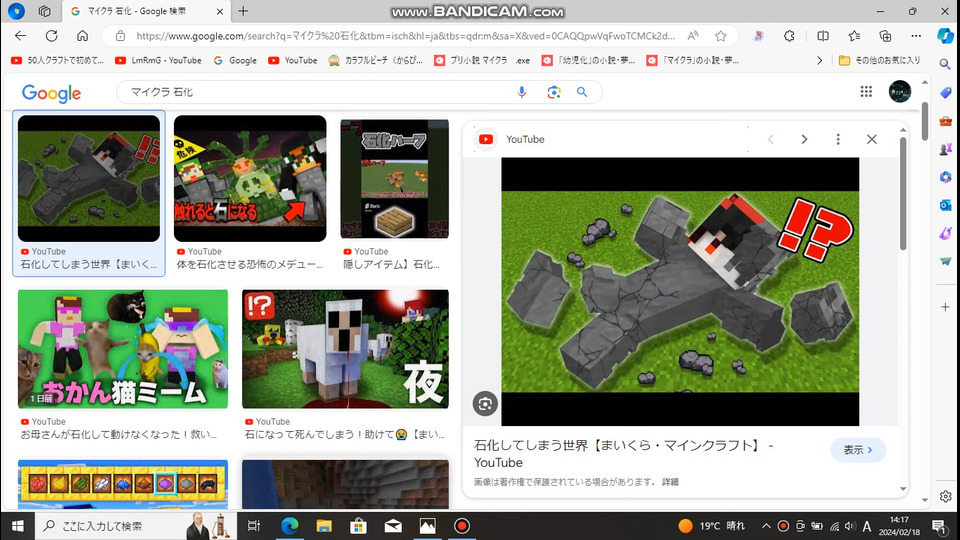Screen dimensions: 960x540
Task: Click the address bar URL
Action: 405,36
